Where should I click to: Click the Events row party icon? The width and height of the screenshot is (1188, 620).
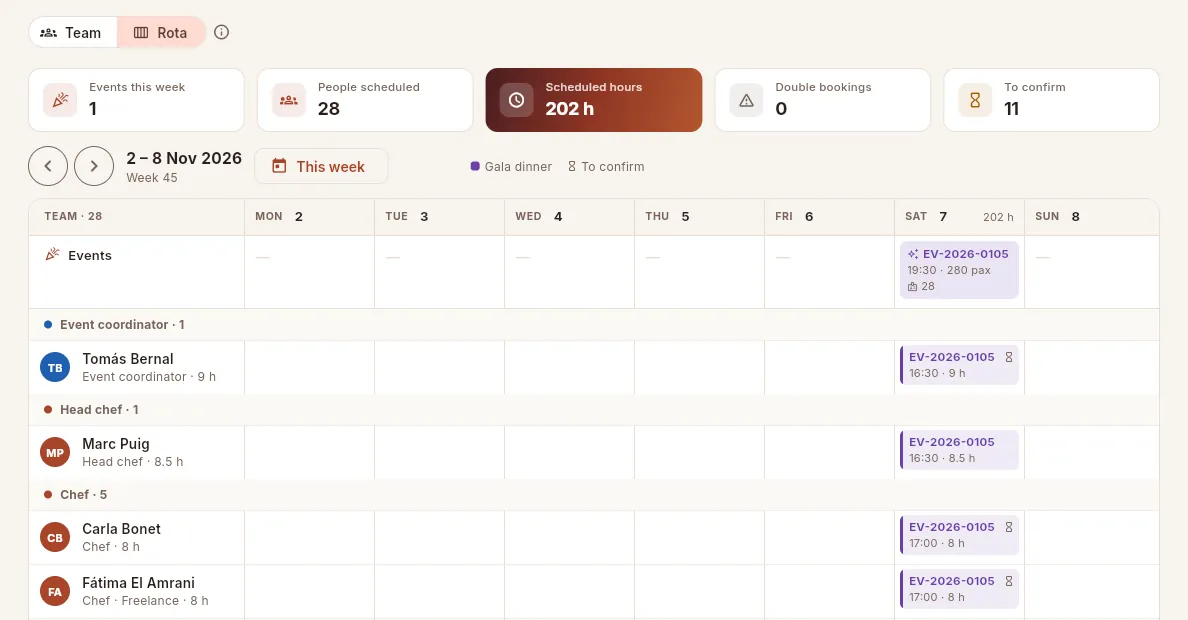point(52,255)
